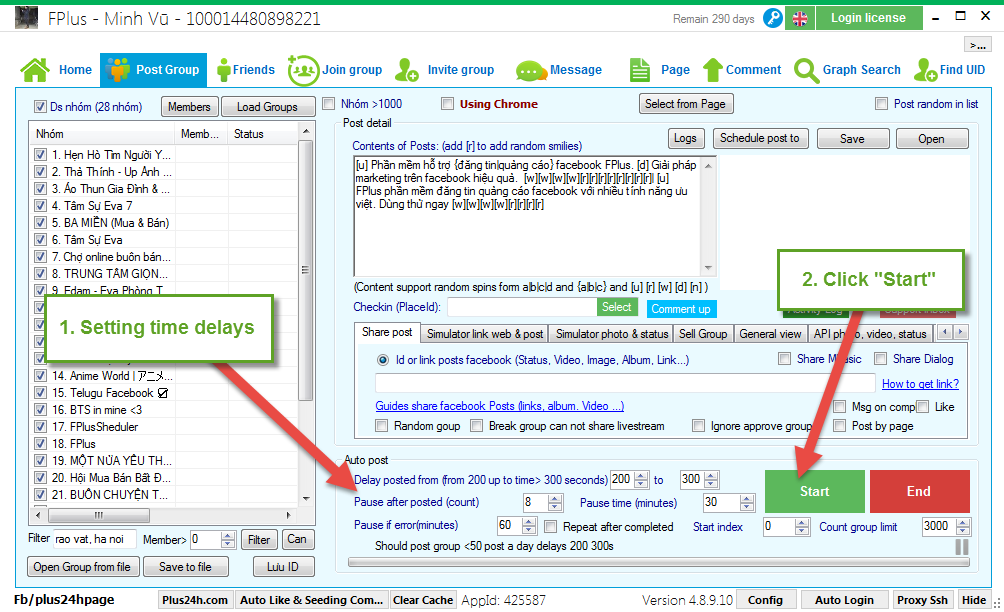Image resolution: width=1004 pixels, height=612 pixels.
Task: Click the Post Group people icon
Action: (x=118, y=70)
